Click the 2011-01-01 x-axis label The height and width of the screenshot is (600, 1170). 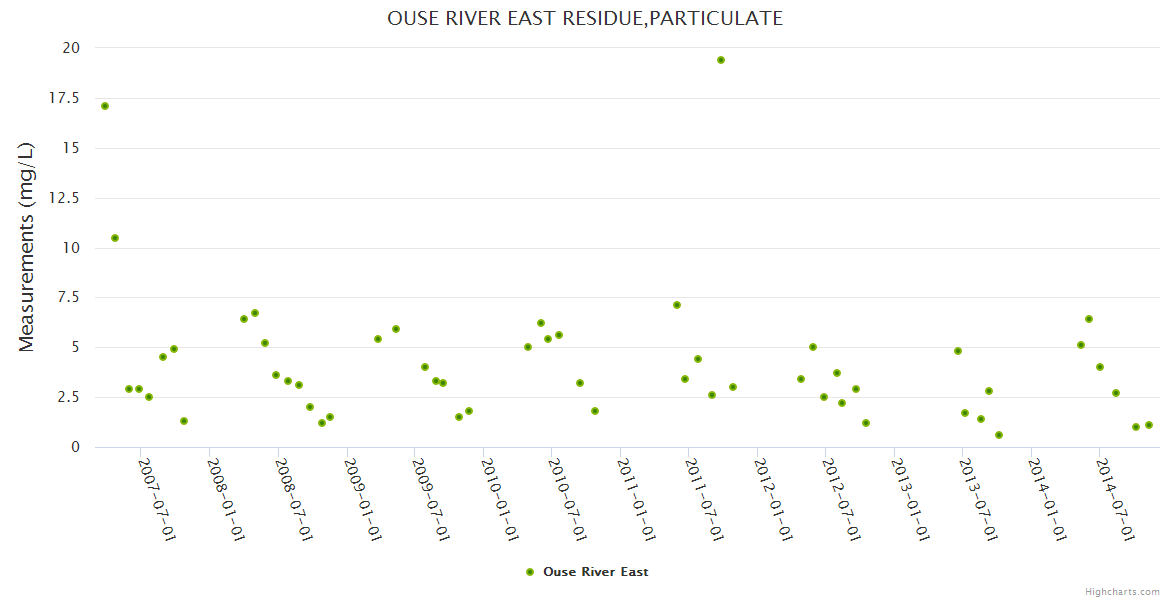636,500
